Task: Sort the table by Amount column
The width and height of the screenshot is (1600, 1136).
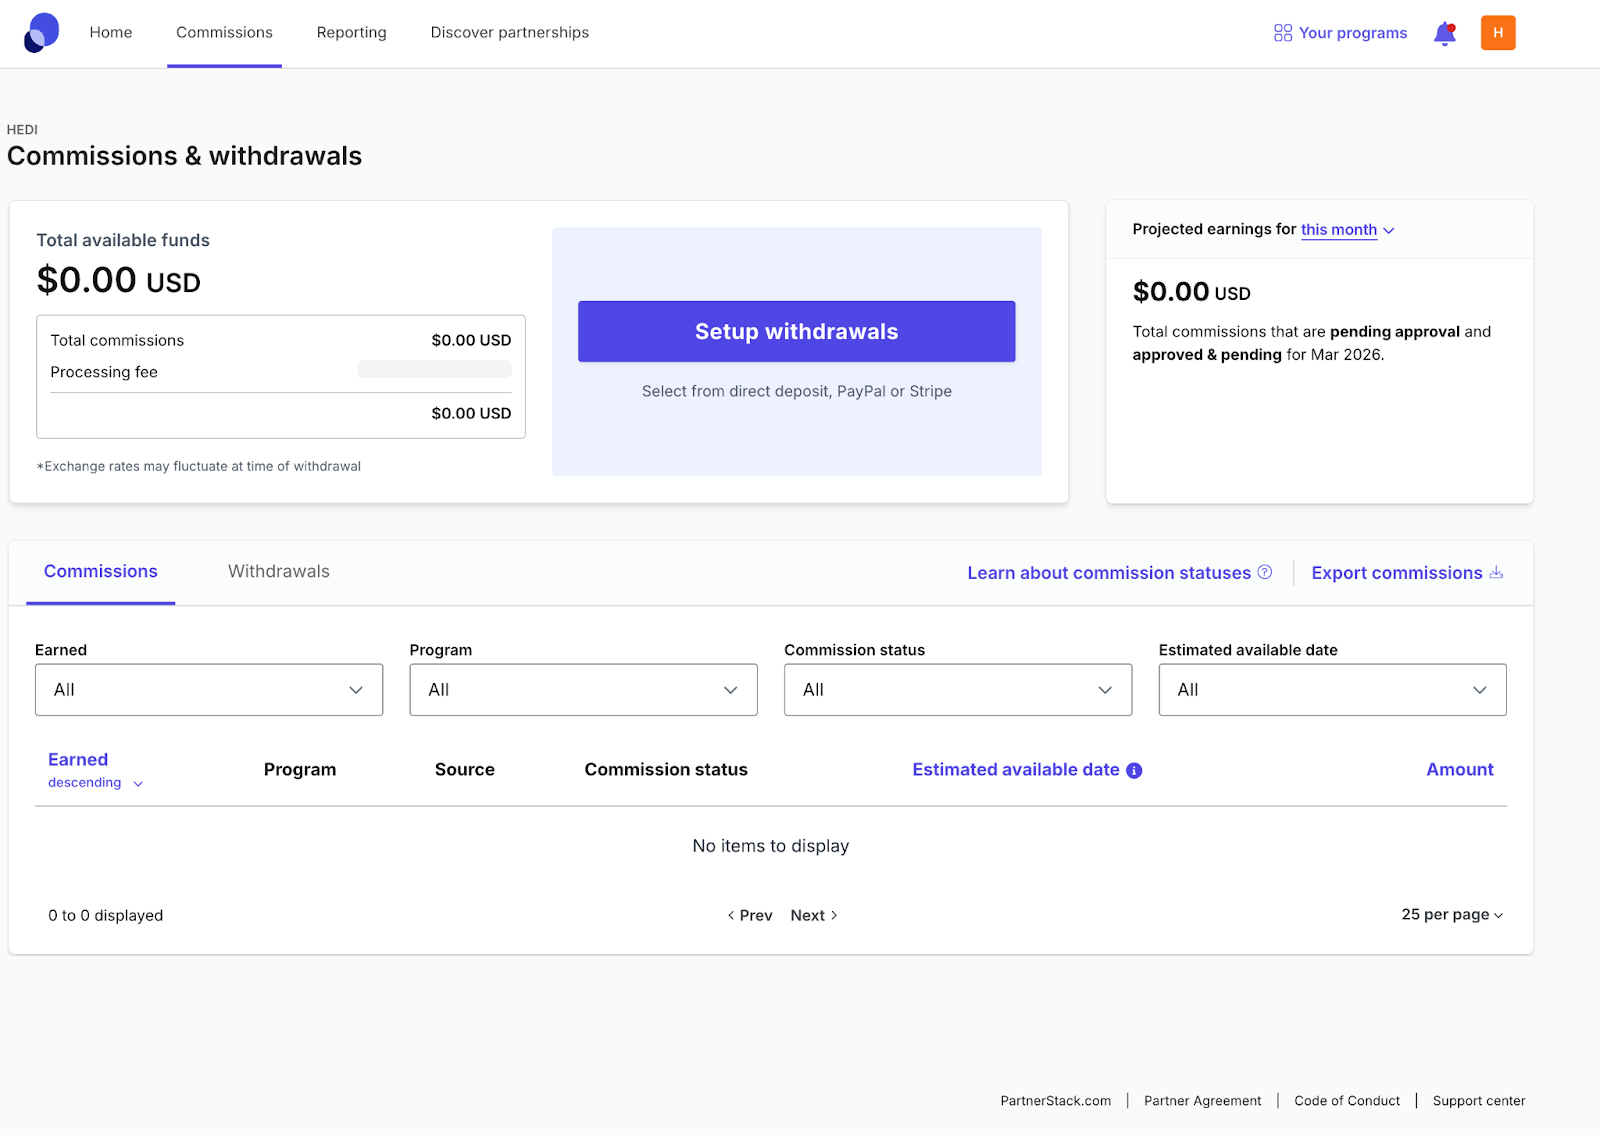Action: [1459, 770]
